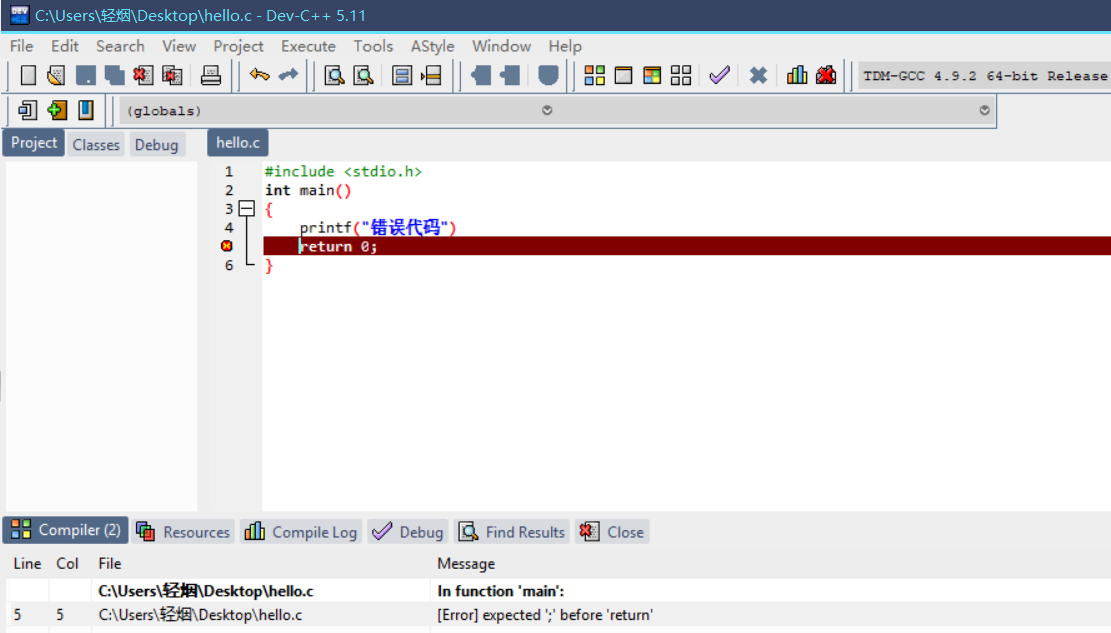1111x633 pixels.
Task: Click the Close button in the bottom panel
Action: [x=613, y=532]
